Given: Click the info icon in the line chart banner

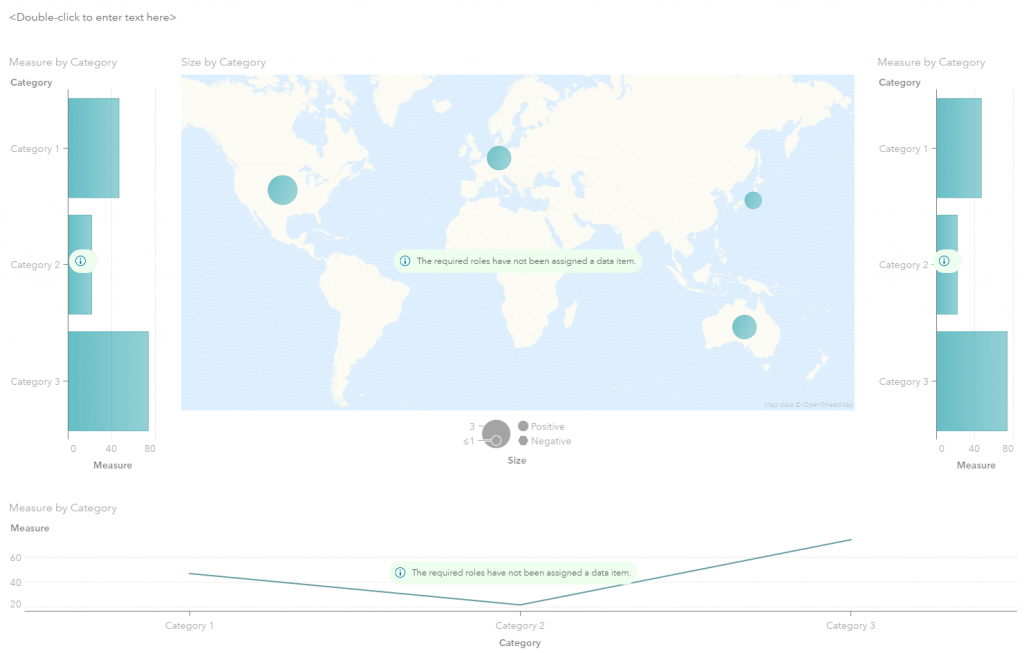Looking at the screenshot, I should point(400,572).
